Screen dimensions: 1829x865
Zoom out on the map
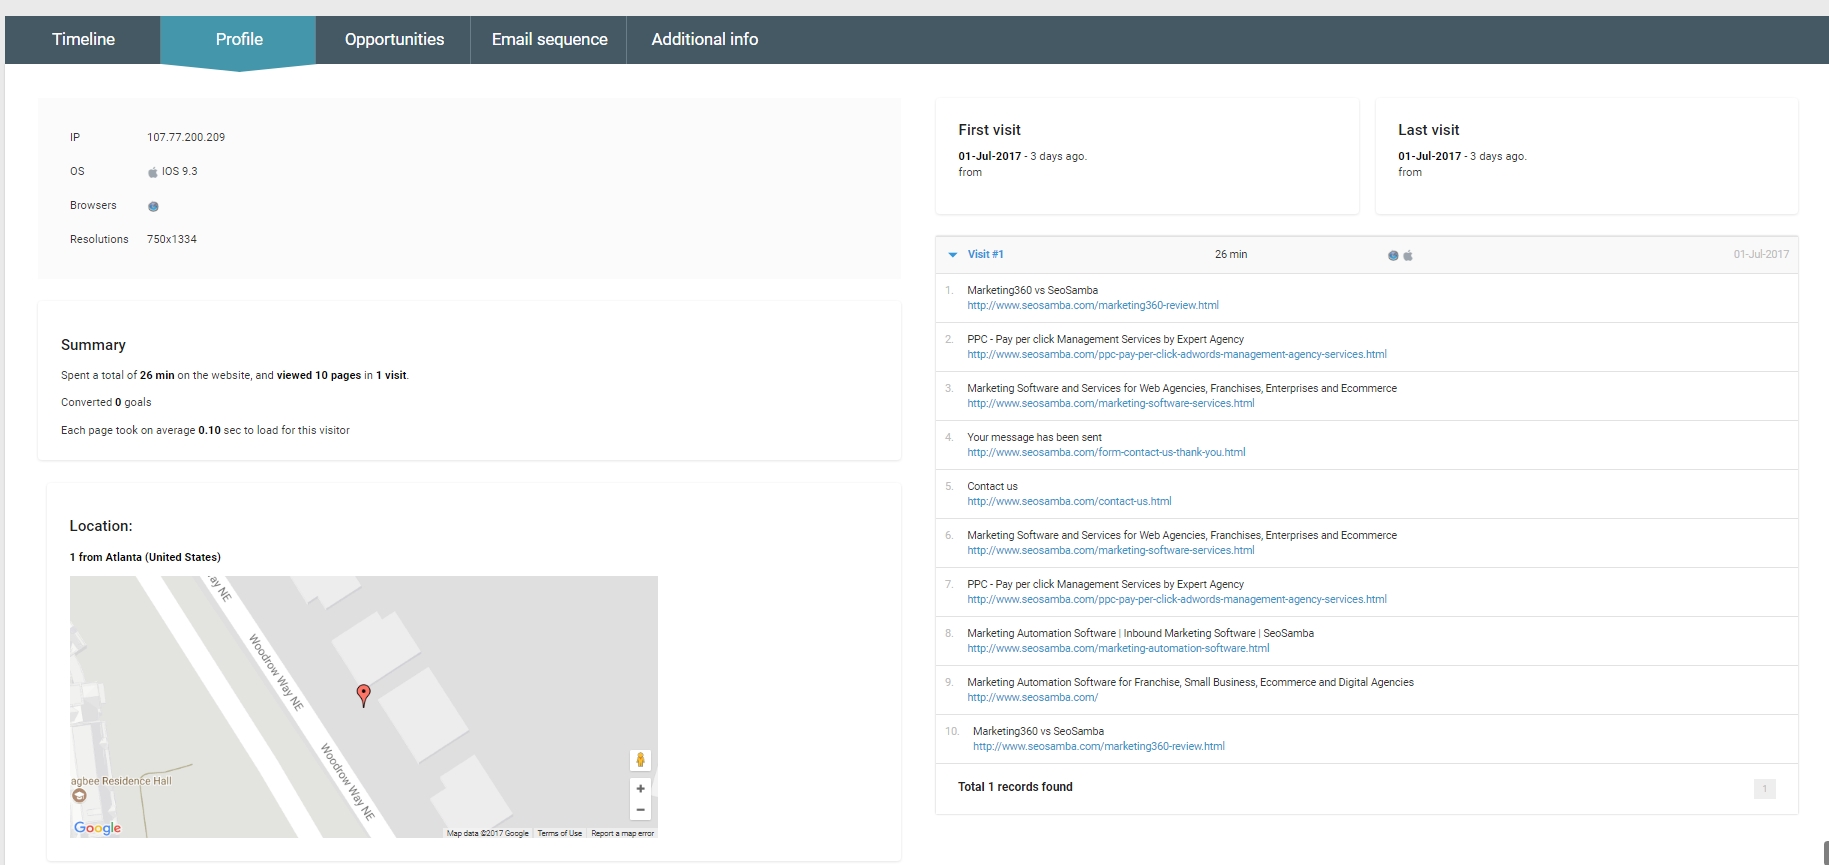tap(640, 810)
